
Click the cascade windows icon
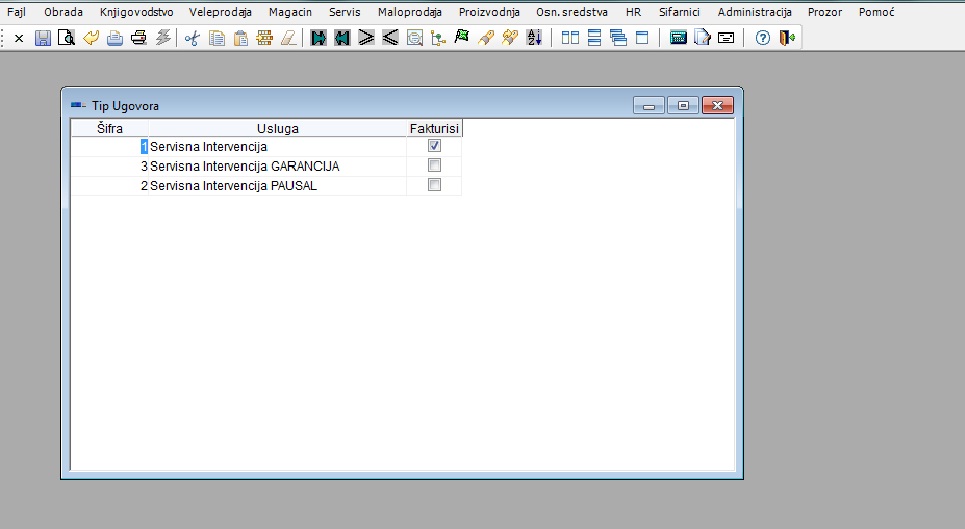618,38
